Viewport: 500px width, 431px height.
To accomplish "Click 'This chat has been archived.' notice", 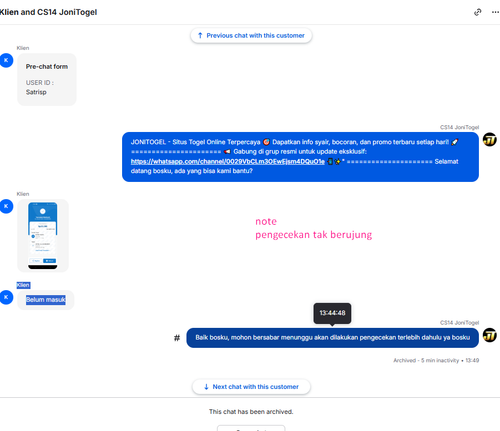I will (x=251, y=412).
